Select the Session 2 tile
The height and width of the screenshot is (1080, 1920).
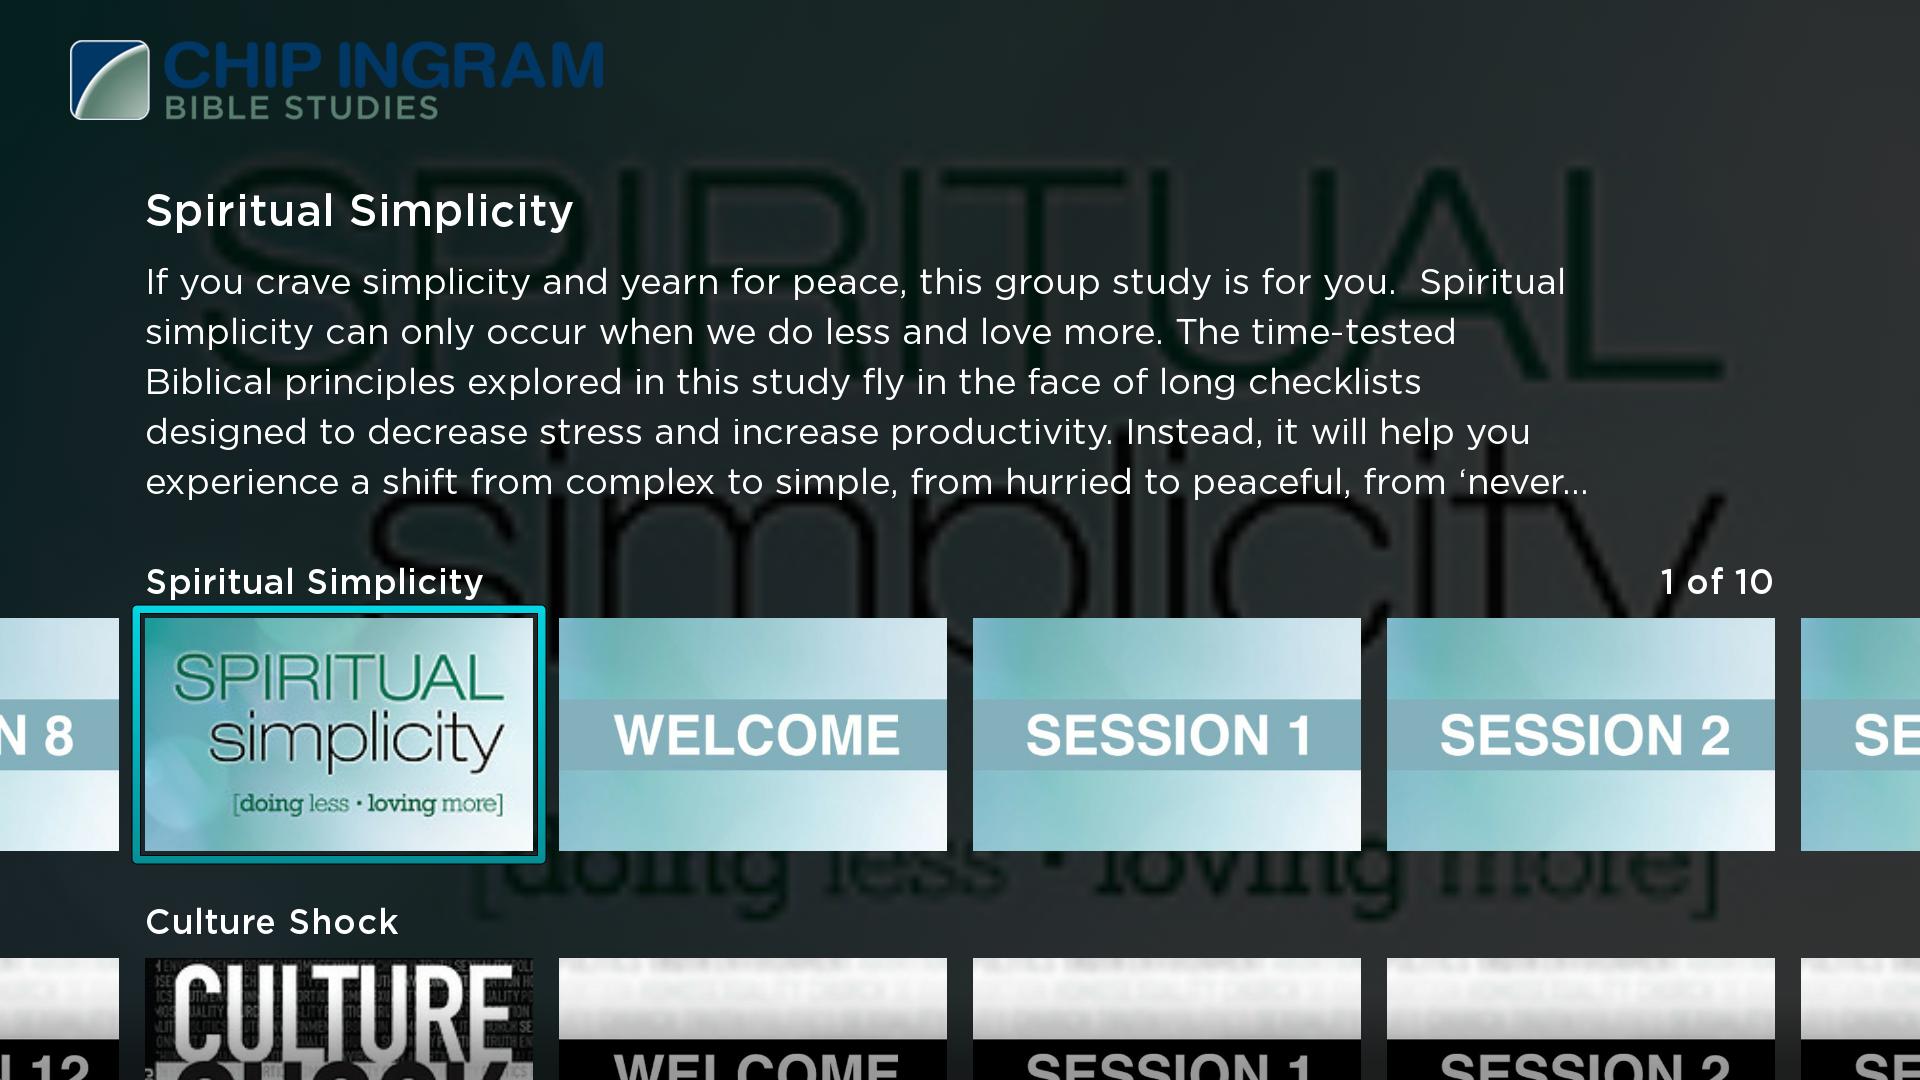pyautogui.click(x=1580, y=733)
